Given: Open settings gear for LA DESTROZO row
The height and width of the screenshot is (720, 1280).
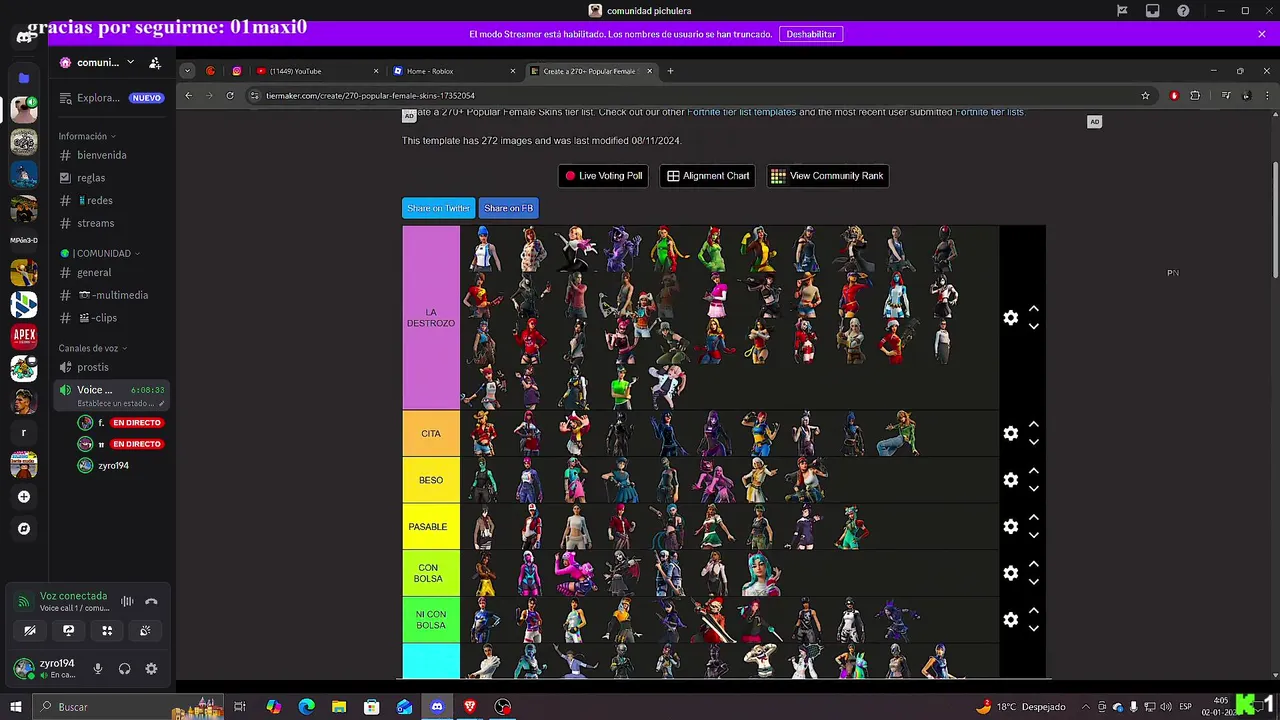Looking at the screenshot, I should pos(1011,318).
